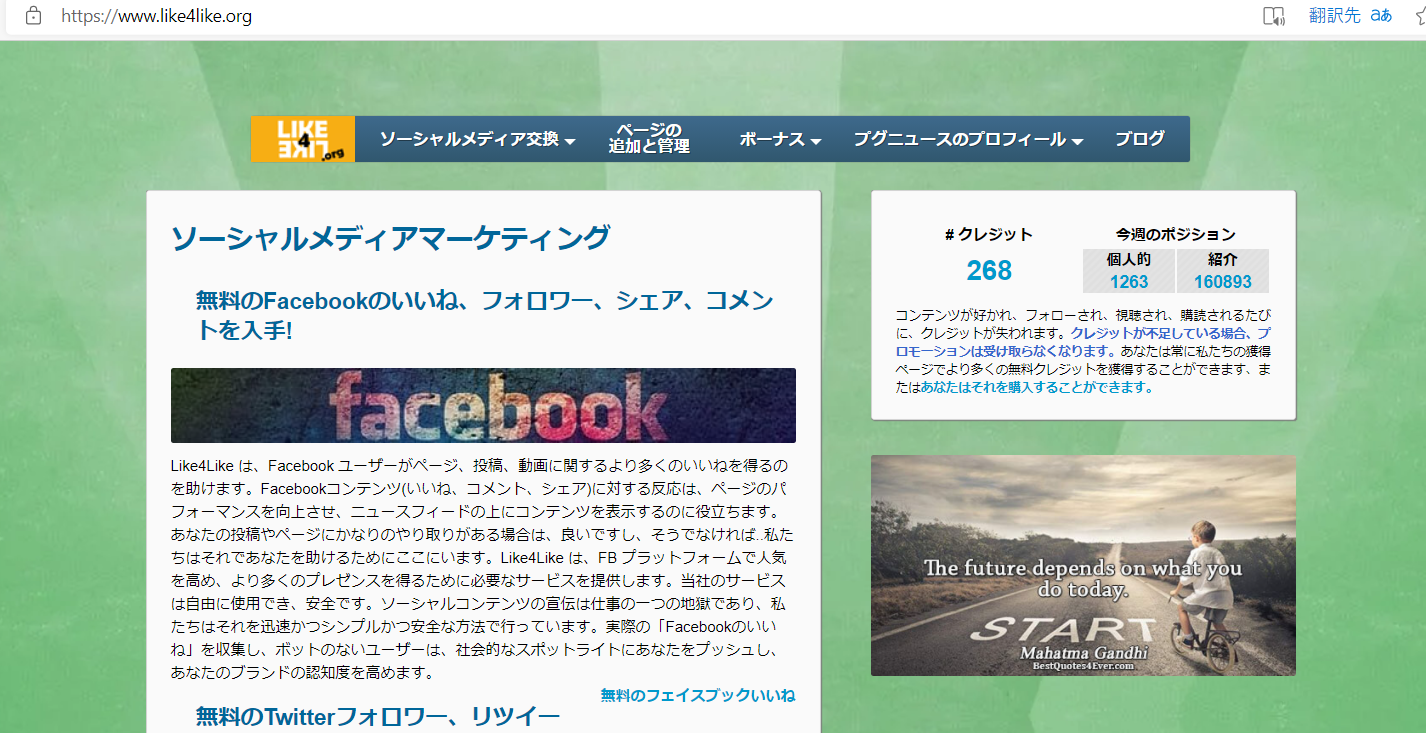Expand ソーシャルメディア交換 dropdown menu
The height and width of the screenshot is (733, 1426).
(x=477, y=140)
